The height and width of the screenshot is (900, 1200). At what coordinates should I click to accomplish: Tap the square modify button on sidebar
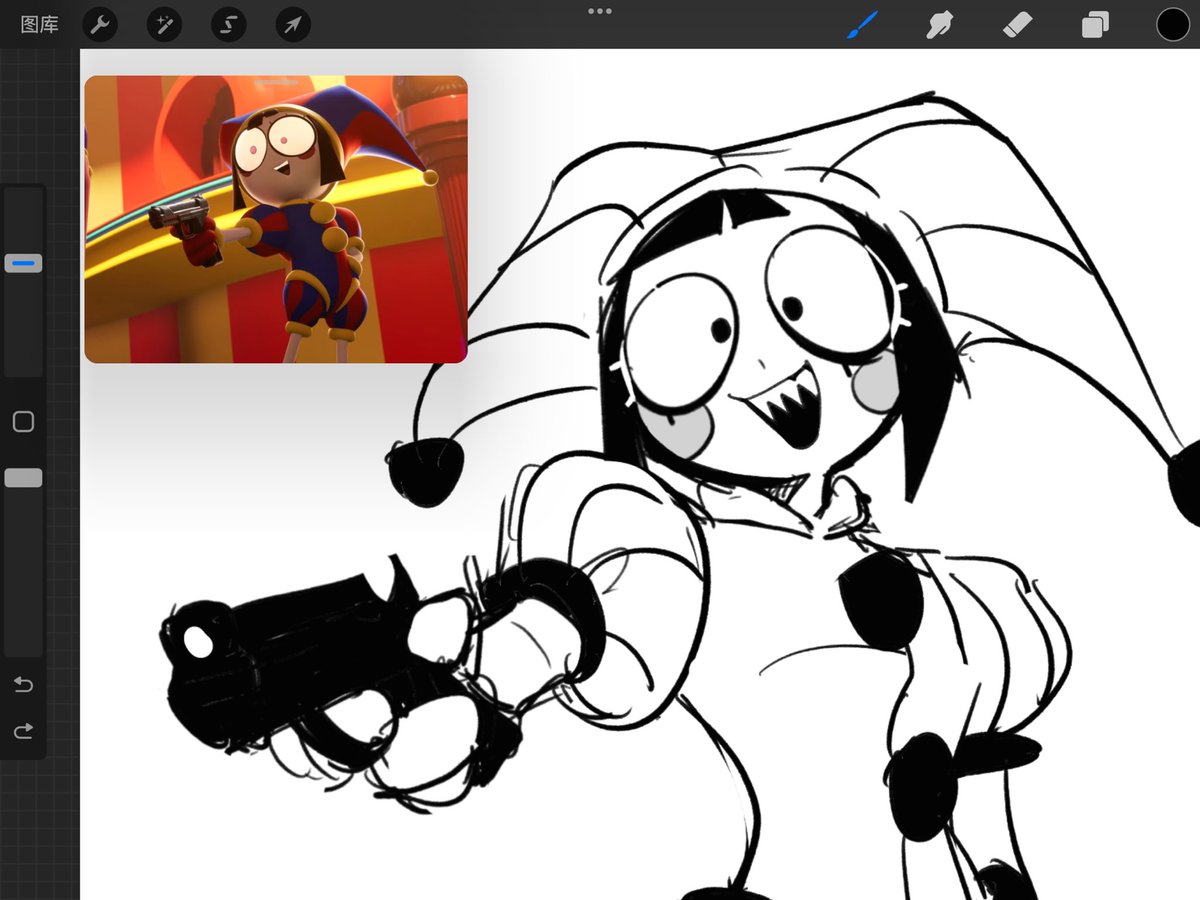tap(24, 422)
